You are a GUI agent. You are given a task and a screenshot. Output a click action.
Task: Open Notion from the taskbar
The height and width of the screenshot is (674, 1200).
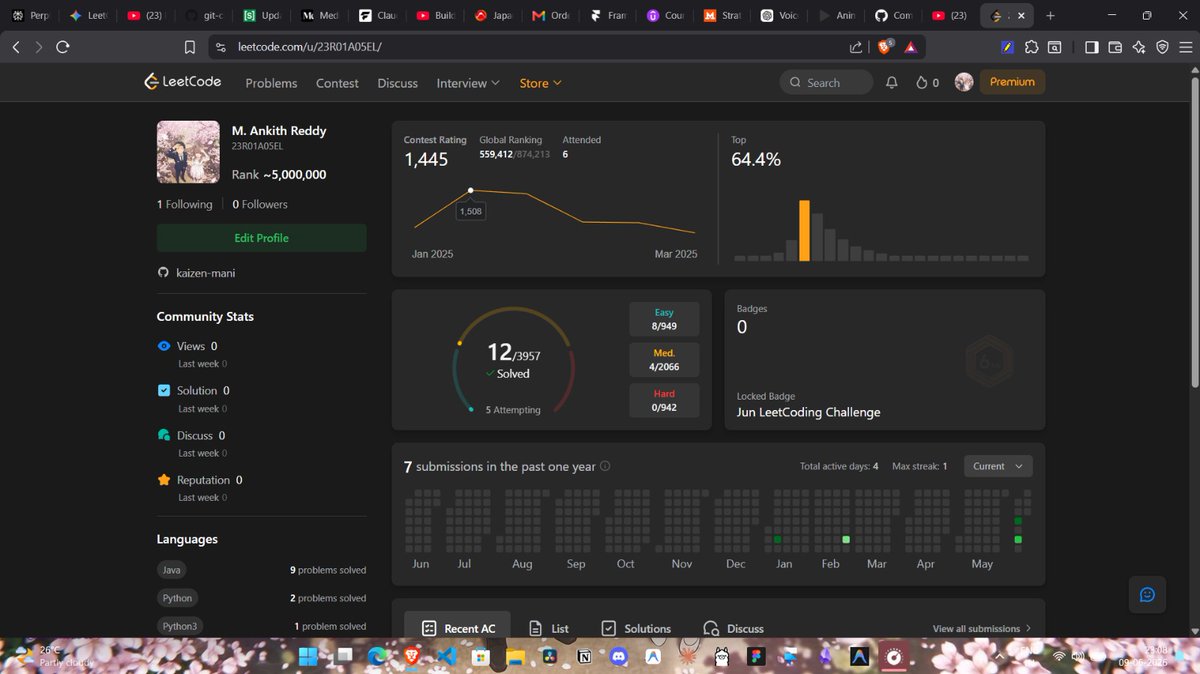[x=584, y=656]
